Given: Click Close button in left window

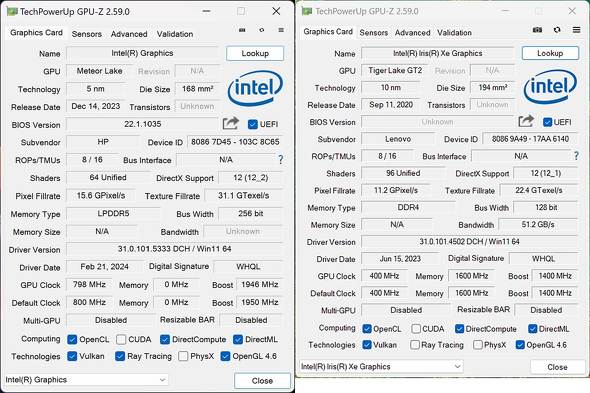Looking at the screenshot, I should pos(262,381).
